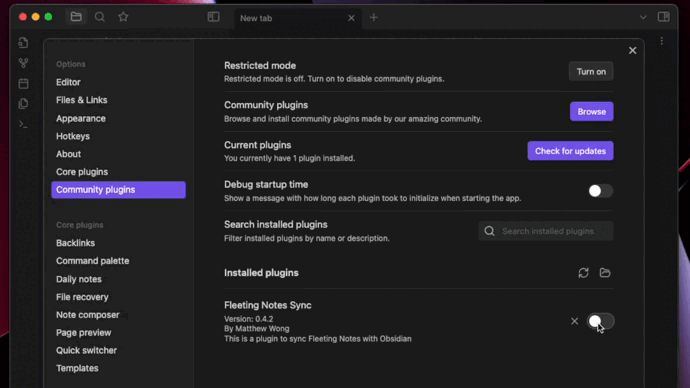Image resolution: width=690 pixels, height=388 pixels.
Task: Open bookmarks star icon
Action: click(x=123, y=17)
